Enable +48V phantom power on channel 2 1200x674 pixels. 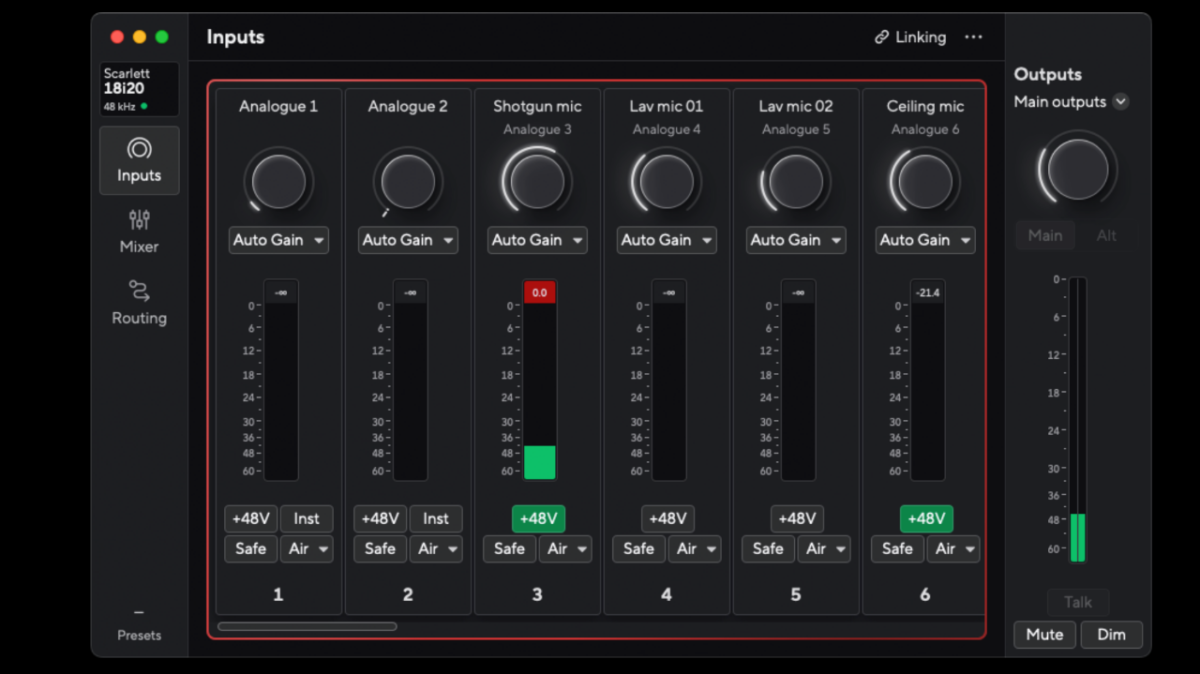pos(380,518)
